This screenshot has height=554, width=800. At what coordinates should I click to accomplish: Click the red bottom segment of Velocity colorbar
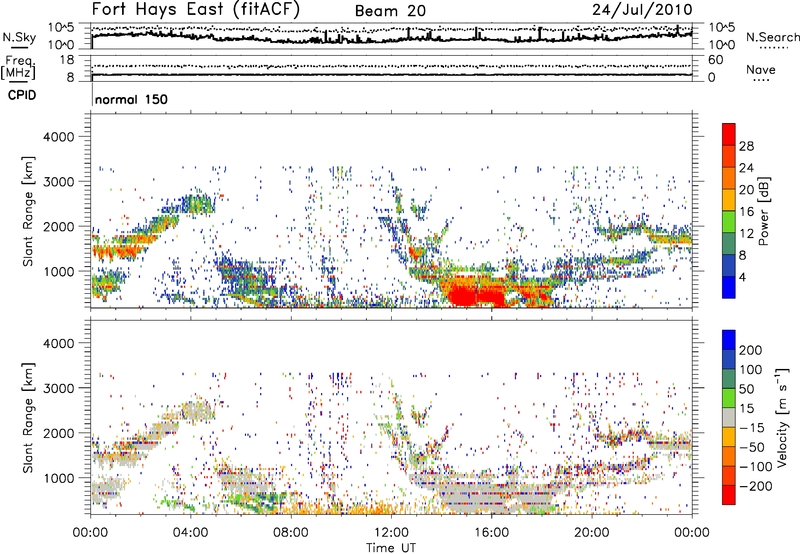click(729, 495)
